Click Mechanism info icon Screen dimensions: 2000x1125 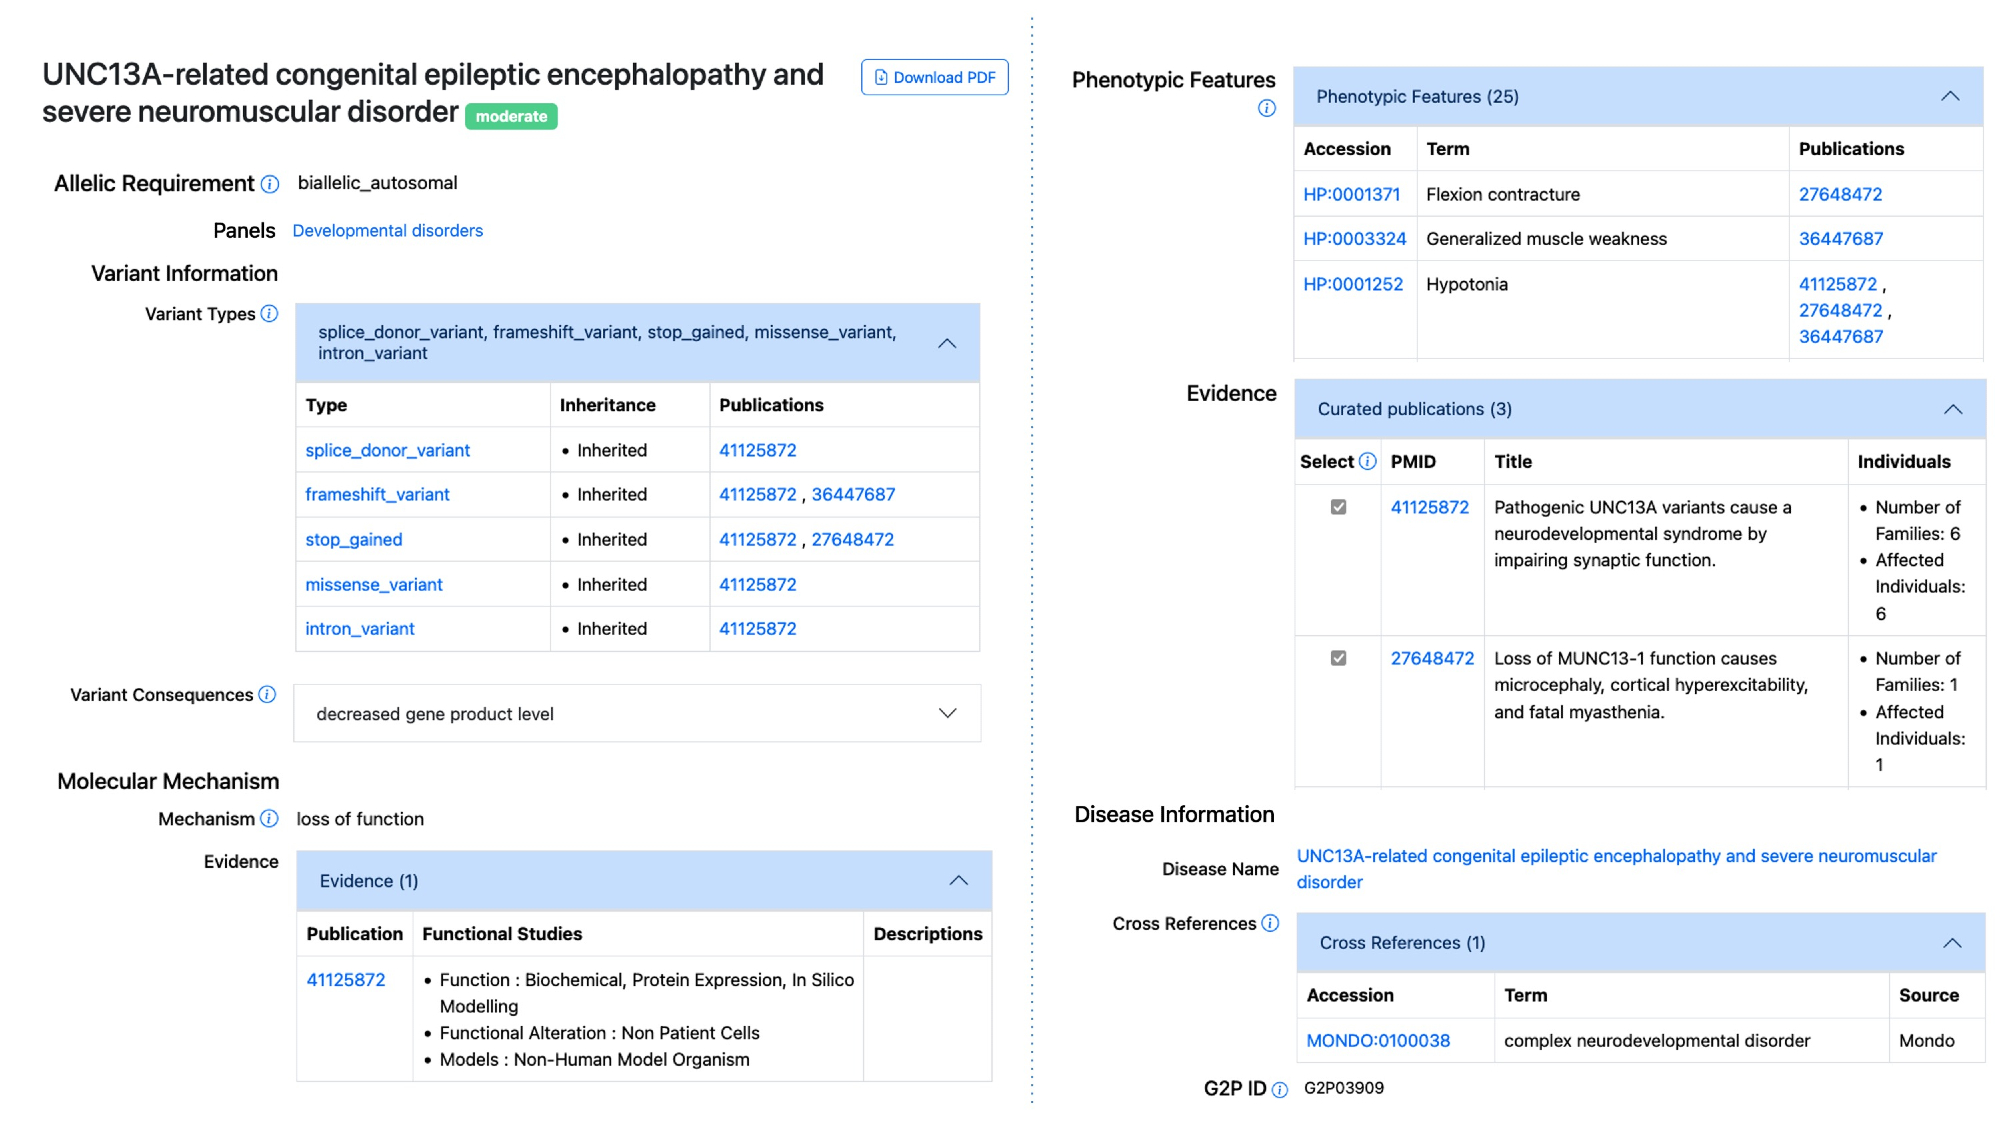[x=269, y=819]
